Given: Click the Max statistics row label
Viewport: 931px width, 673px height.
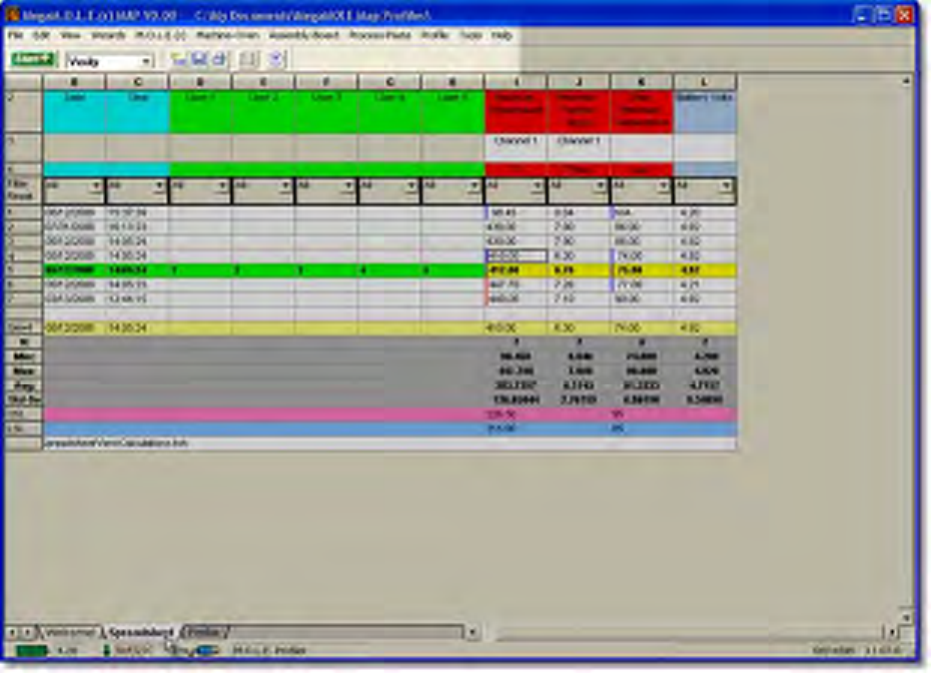Looking at the screenshot, I should [23, 371].
